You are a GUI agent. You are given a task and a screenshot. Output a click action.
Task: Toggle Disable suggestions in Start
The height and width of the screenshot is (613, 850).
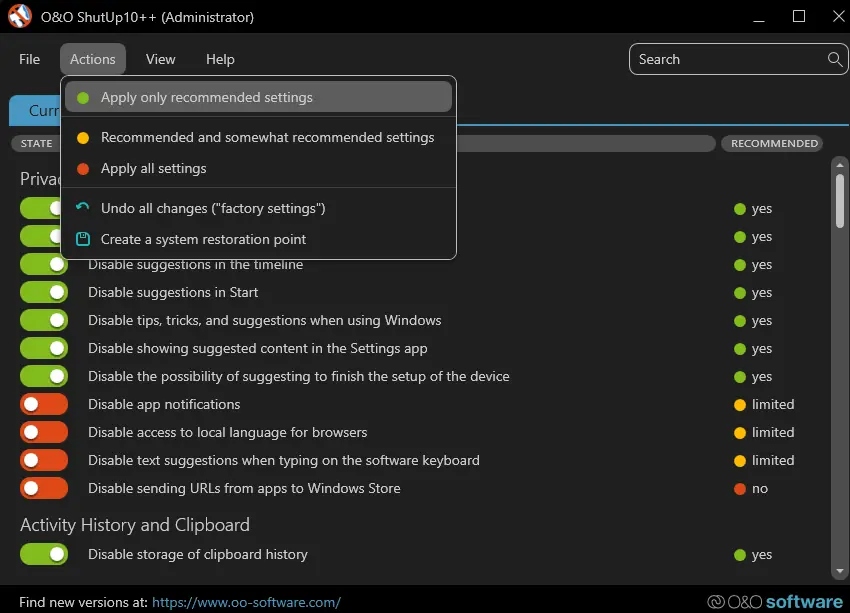pos(44,292)
